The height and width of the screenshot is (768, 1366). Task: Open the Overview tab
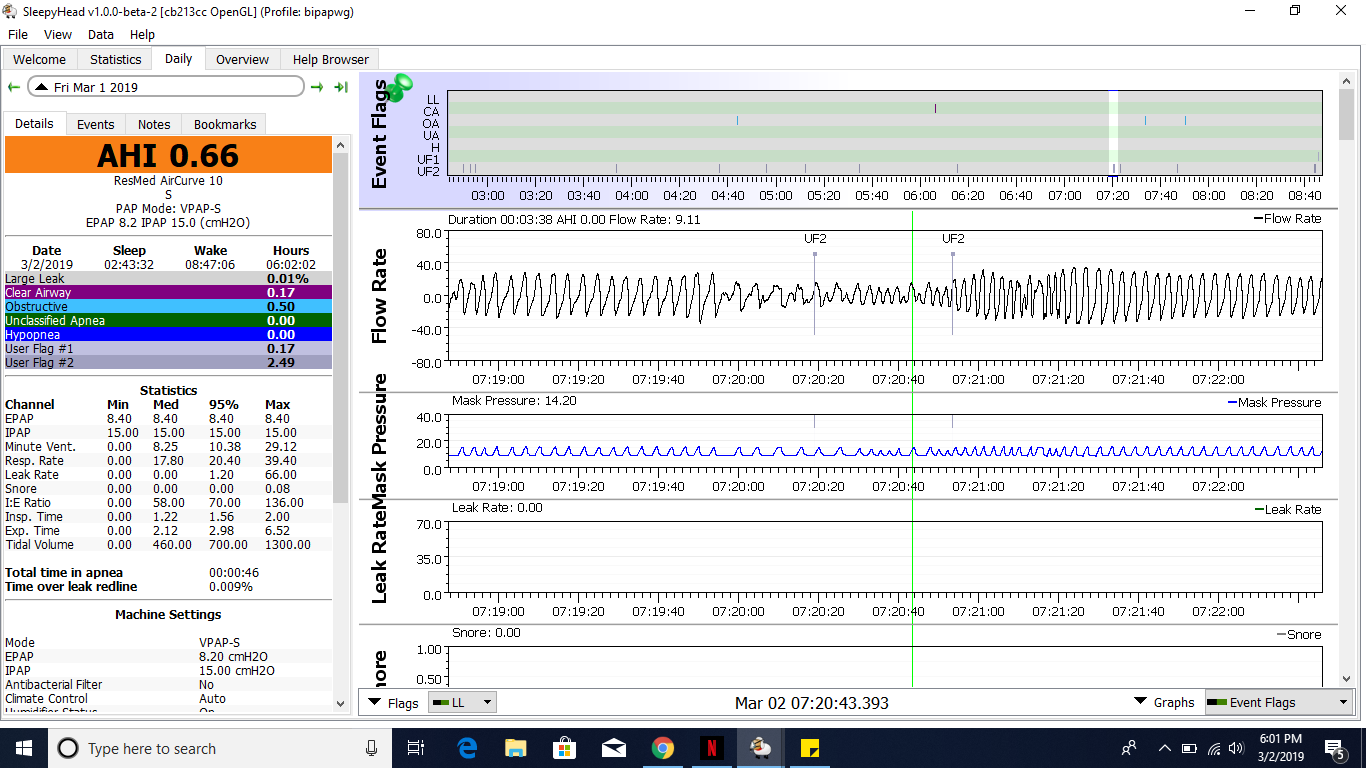(x=242, y=59)
